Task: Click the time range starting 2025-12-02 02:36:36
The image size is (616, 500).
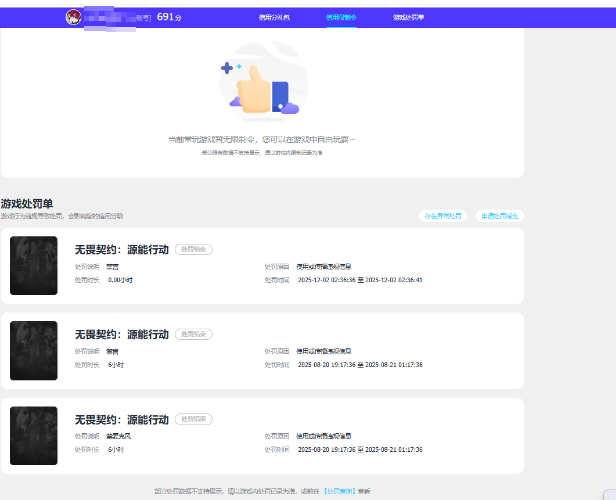Action: 360,280
